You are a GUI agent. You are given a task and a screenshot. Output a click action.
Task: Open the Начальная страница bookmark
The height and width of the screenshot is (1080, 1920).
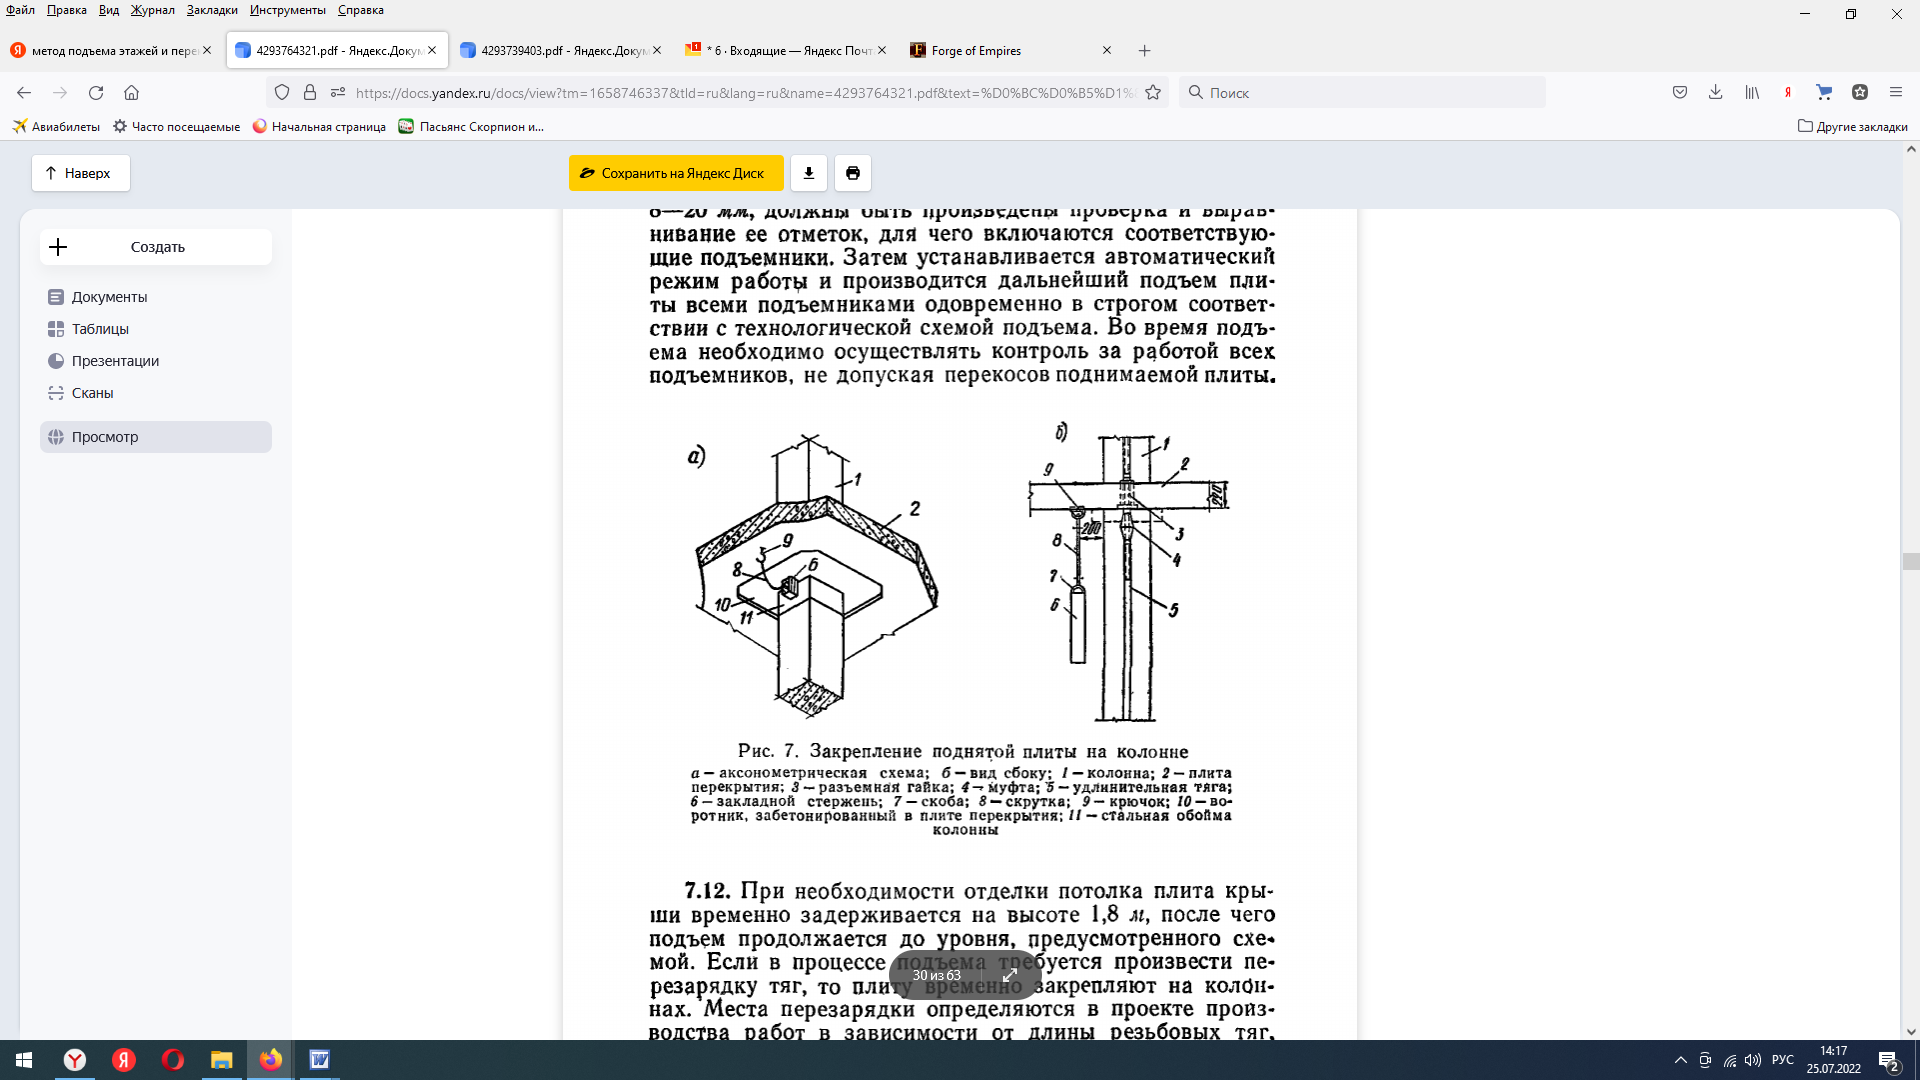coord(319,126)
